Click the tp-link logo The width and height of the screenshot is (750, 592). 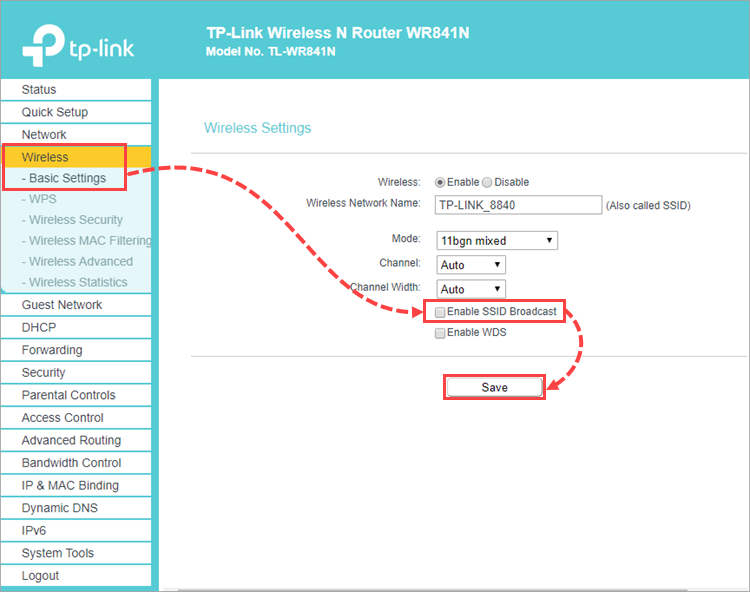[x=78, y=45]
